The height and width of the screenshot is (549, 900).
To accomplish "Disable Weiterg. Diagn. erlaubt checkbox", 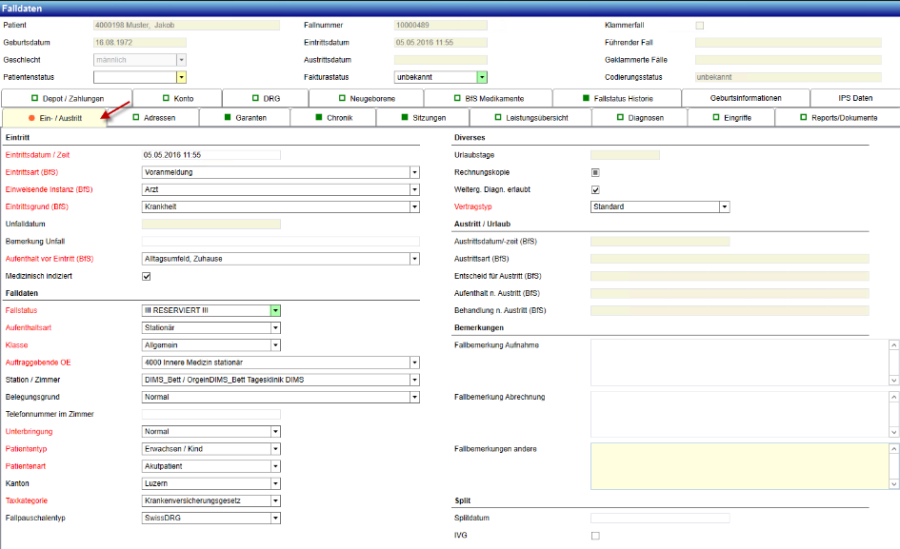I will pyautogui.click(x=595, y=190).
